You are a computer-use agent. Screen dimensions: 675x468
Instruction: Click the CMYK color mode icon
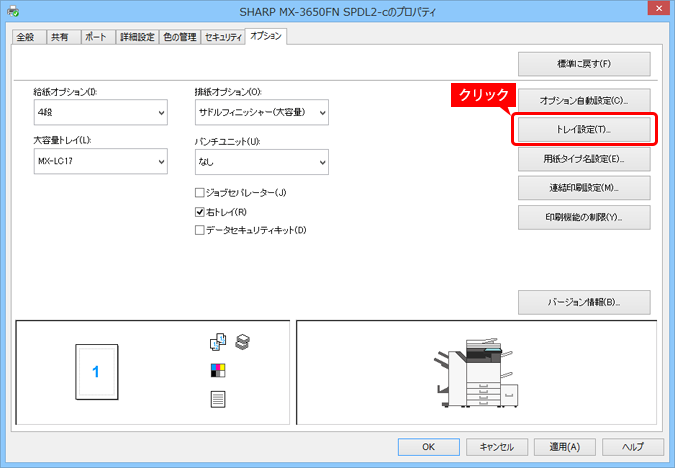[218, 370]
